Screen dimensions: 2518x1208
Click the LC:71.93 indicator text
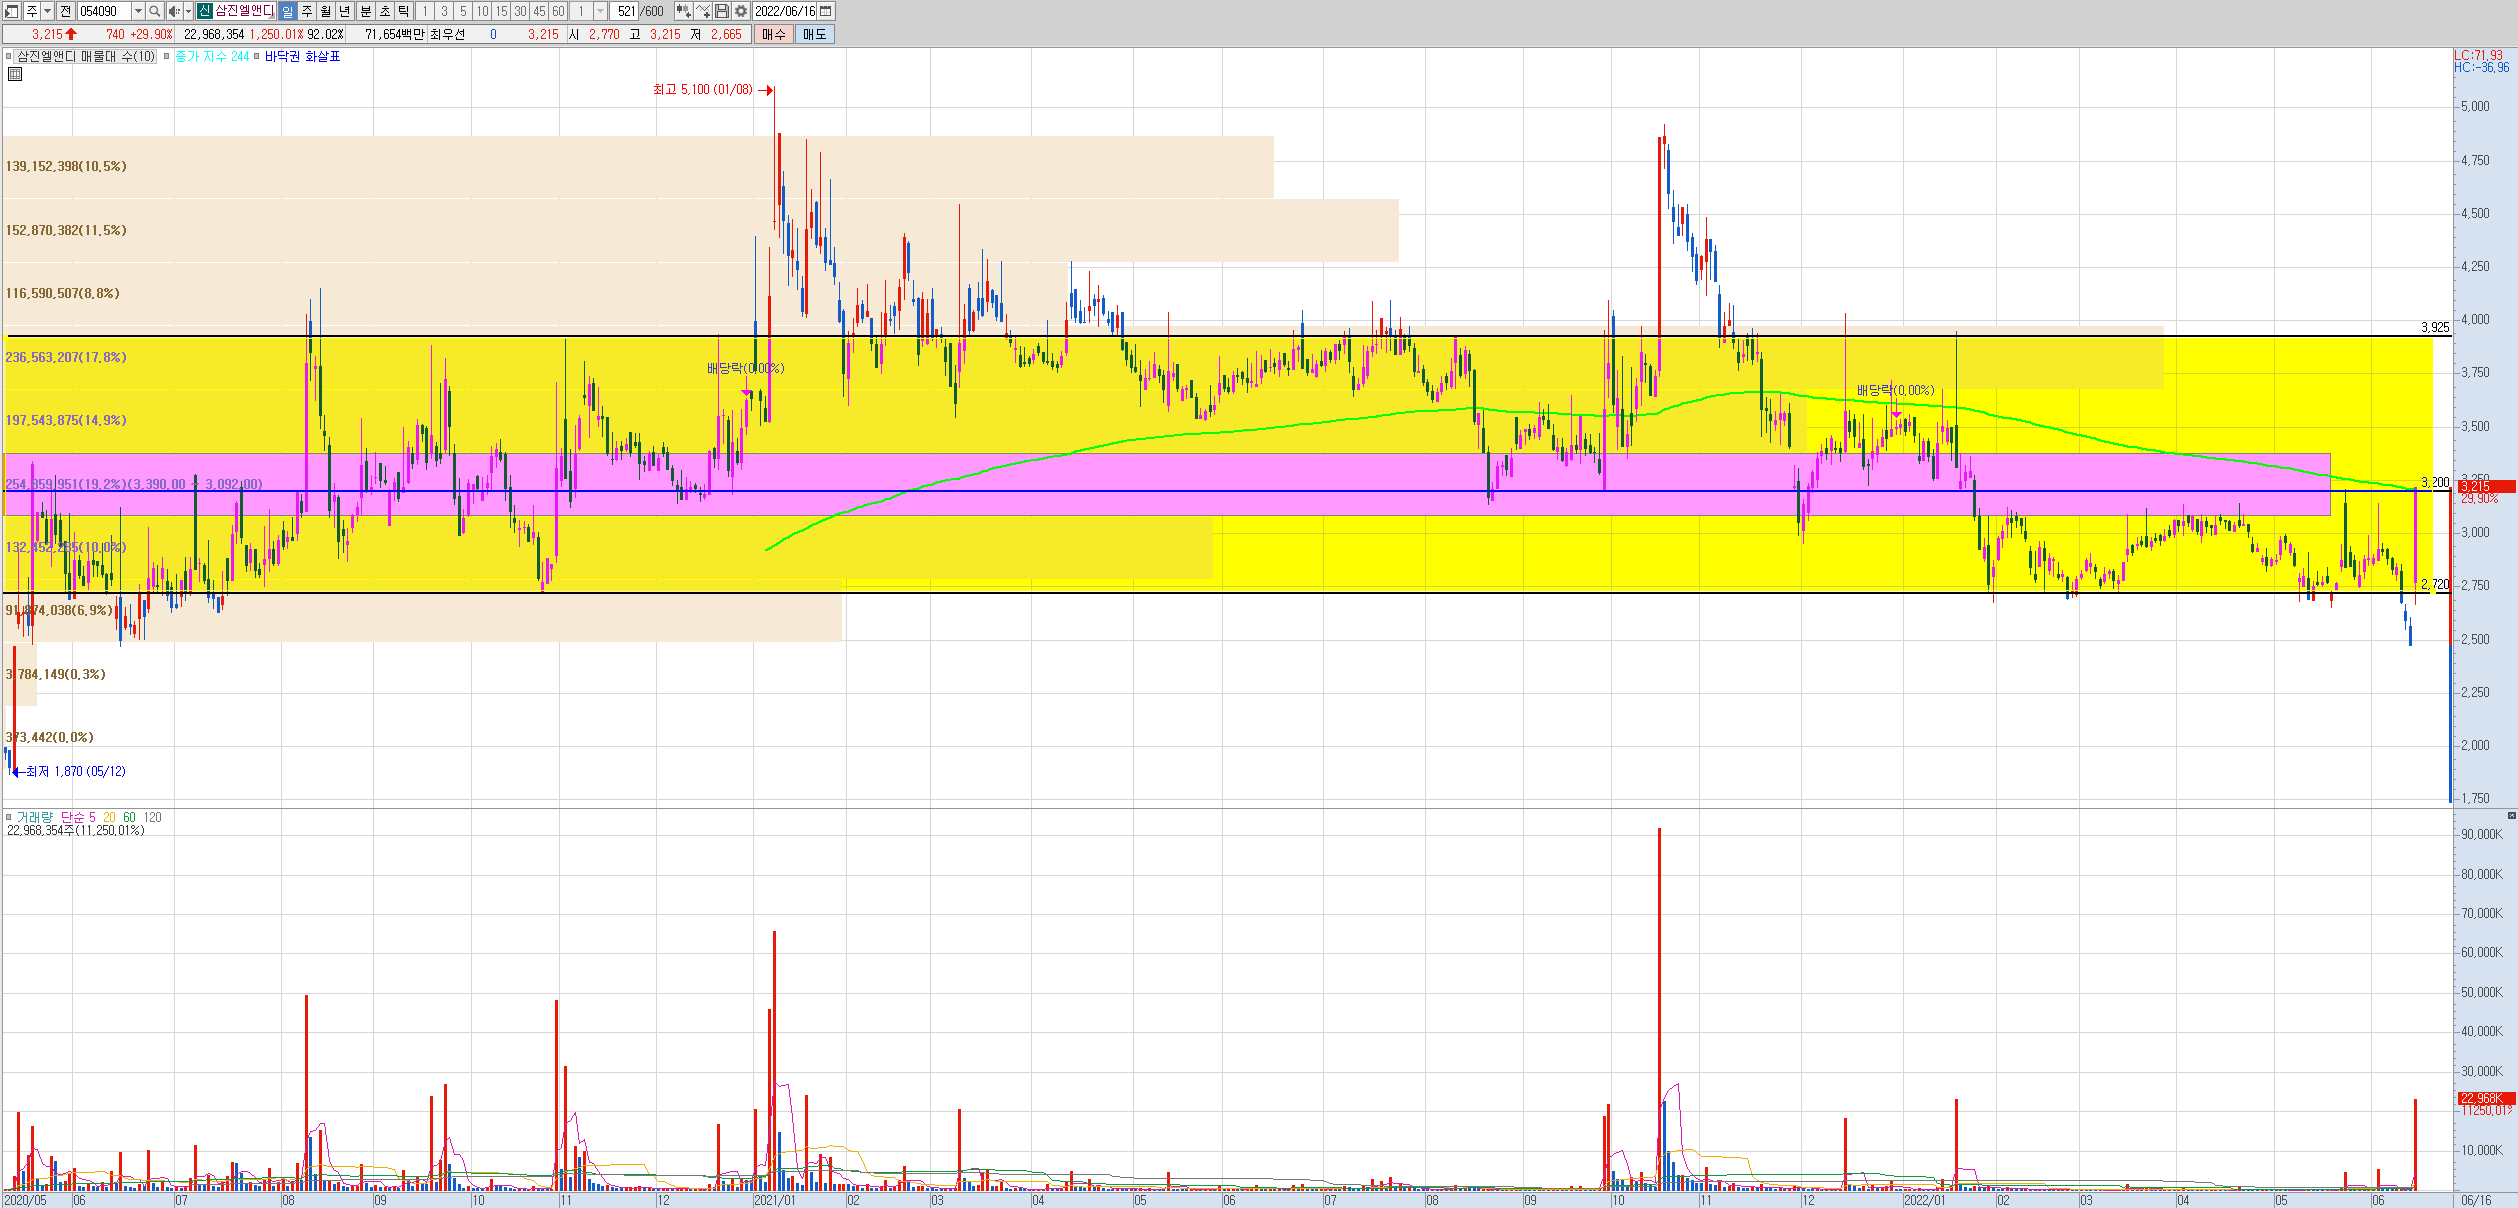click(x=2478, y=55)
